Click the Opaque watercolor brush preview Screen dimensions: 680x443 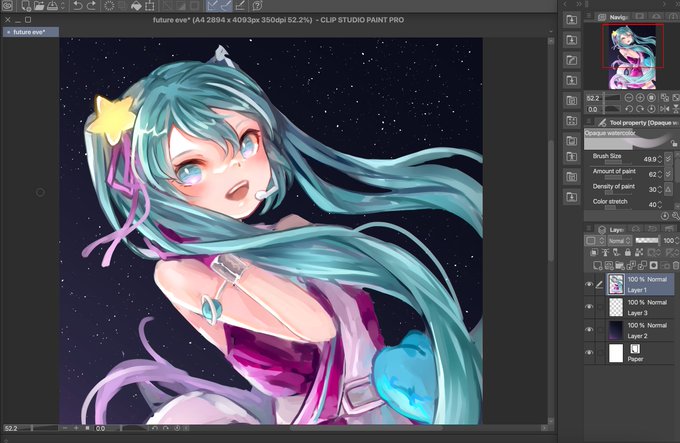coord(631,139)
